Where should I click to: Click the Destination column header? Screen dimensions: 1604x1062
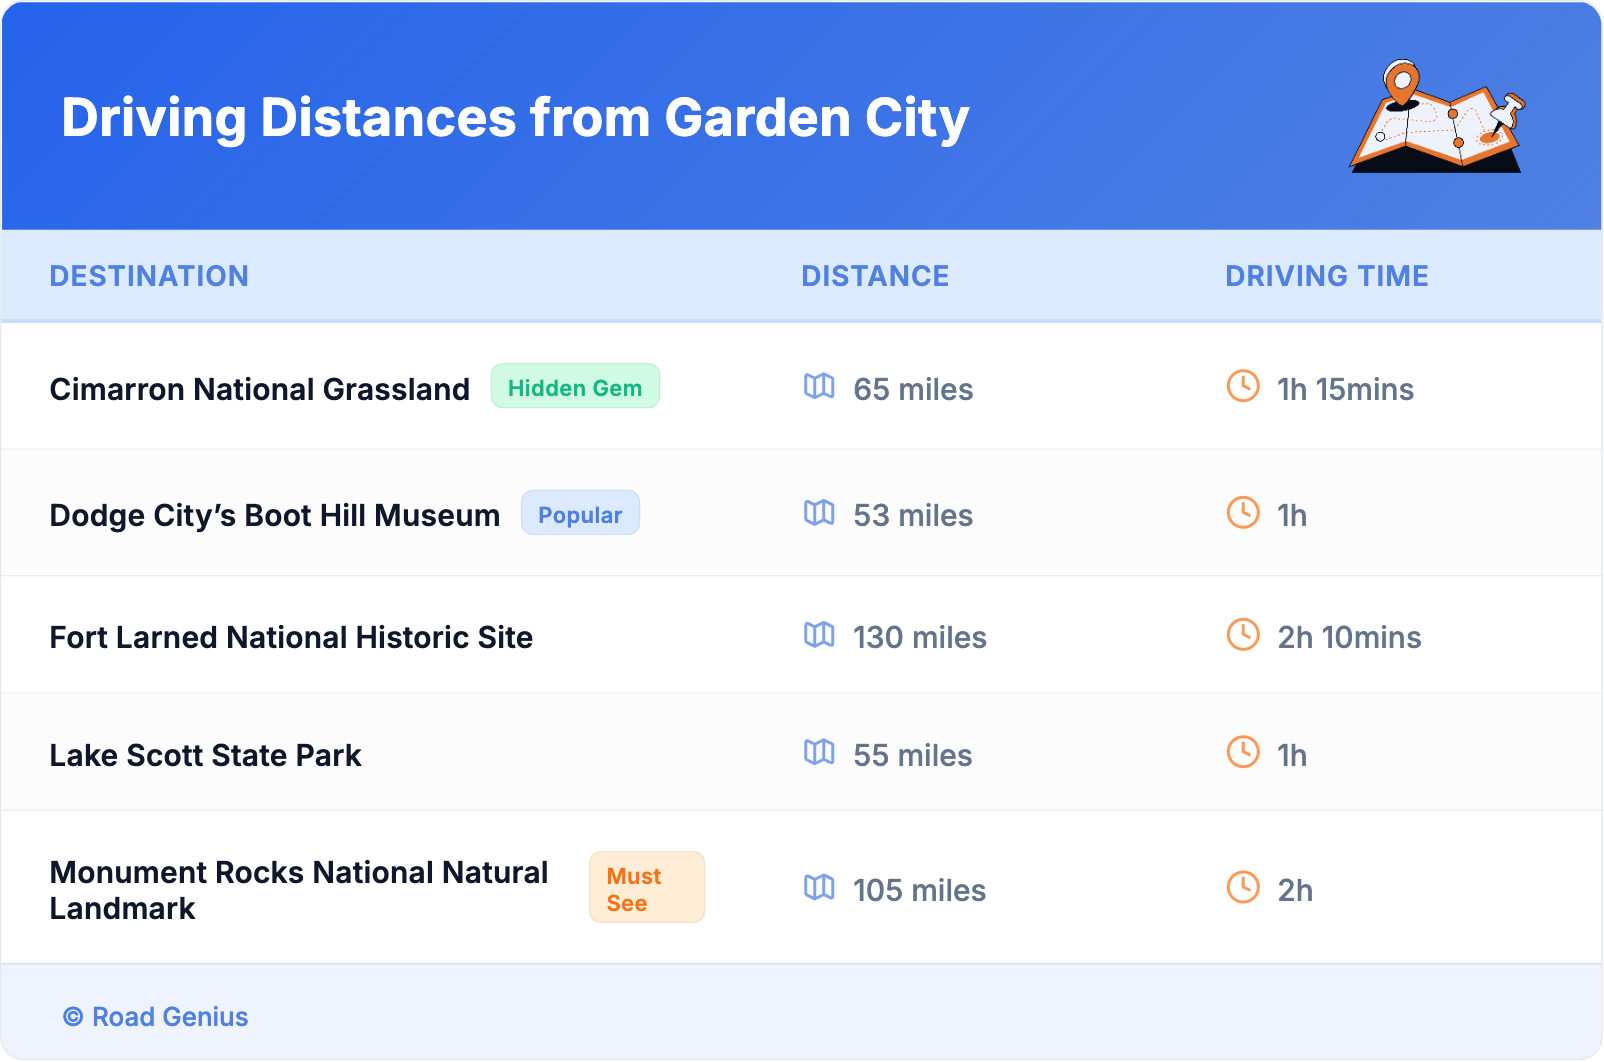point(149,276)
